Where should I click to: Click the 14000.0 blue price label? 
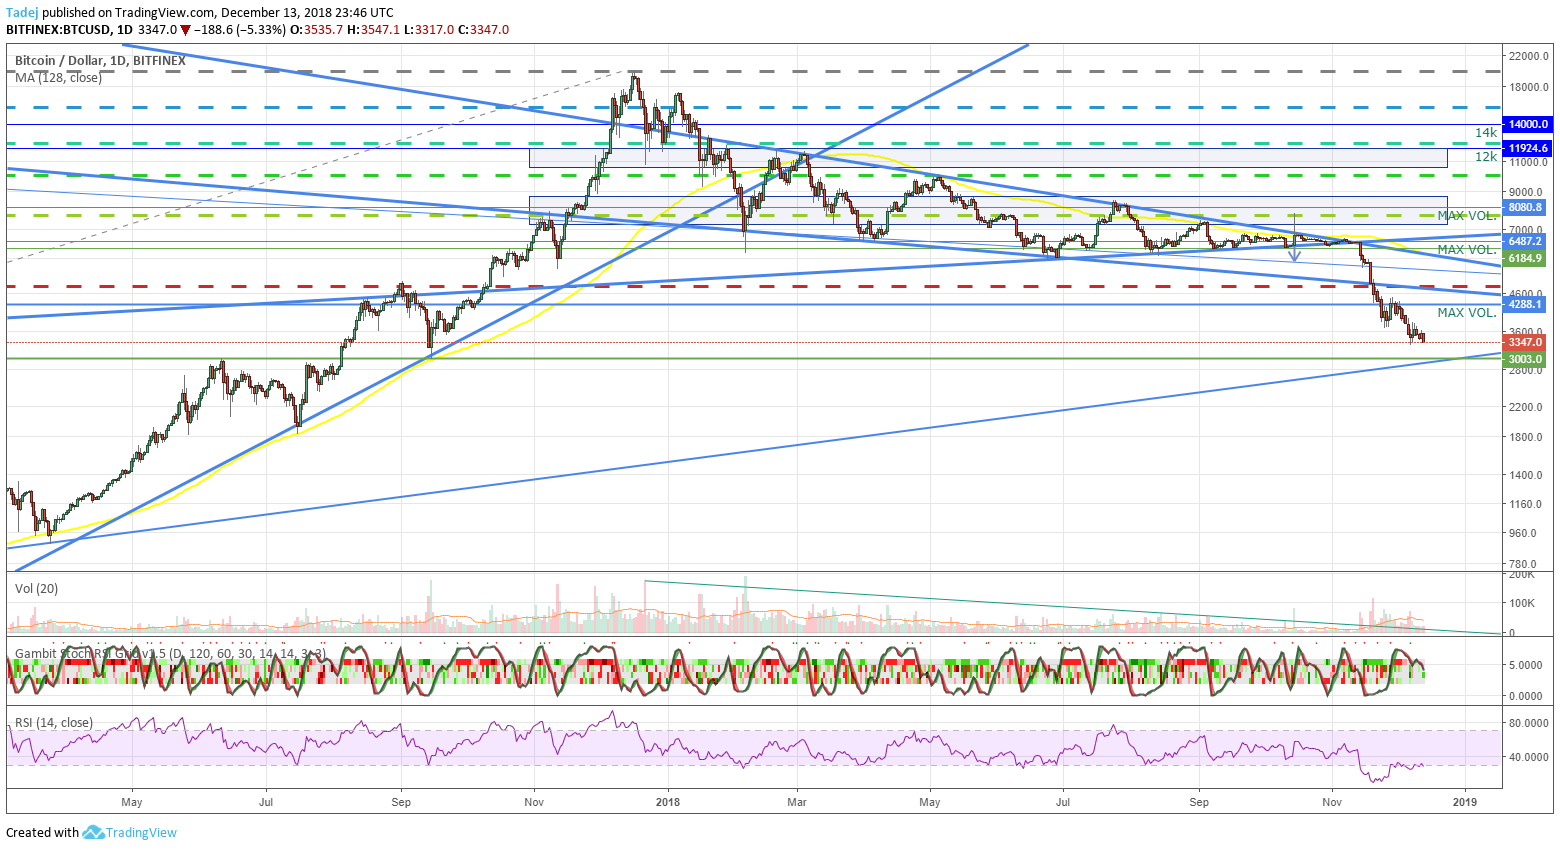pyautogui.click(x=1528, y=124)
